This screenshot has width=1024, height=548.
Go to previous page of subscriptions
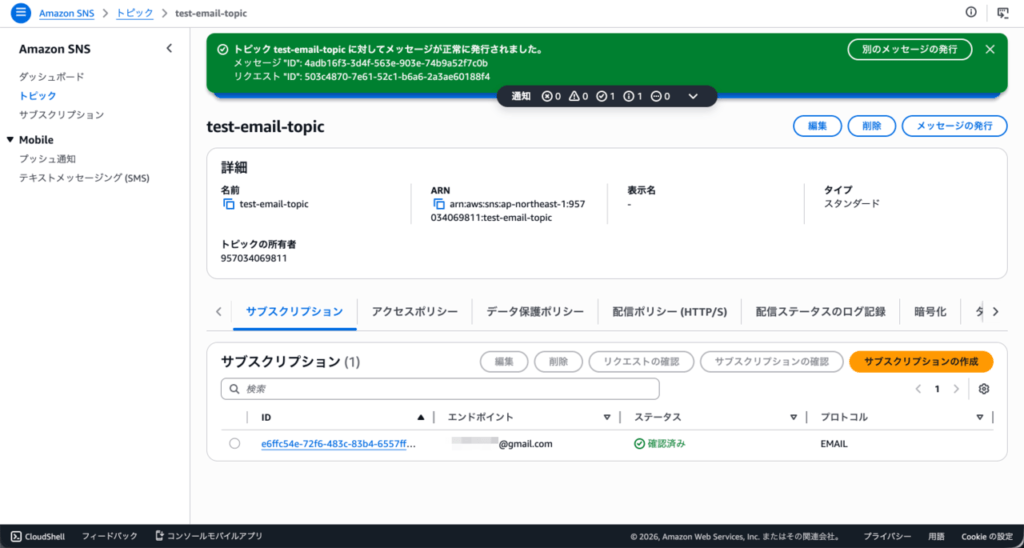918,389
